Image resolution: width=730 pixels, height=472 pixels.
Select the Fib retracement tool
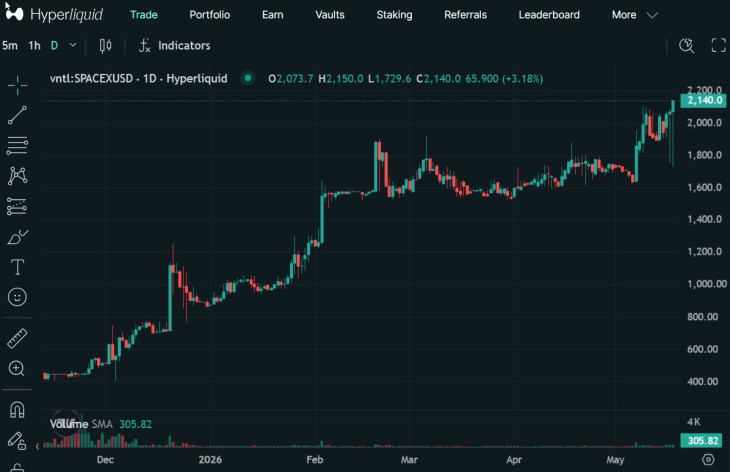pyautogui.click(x=17, y=146)
